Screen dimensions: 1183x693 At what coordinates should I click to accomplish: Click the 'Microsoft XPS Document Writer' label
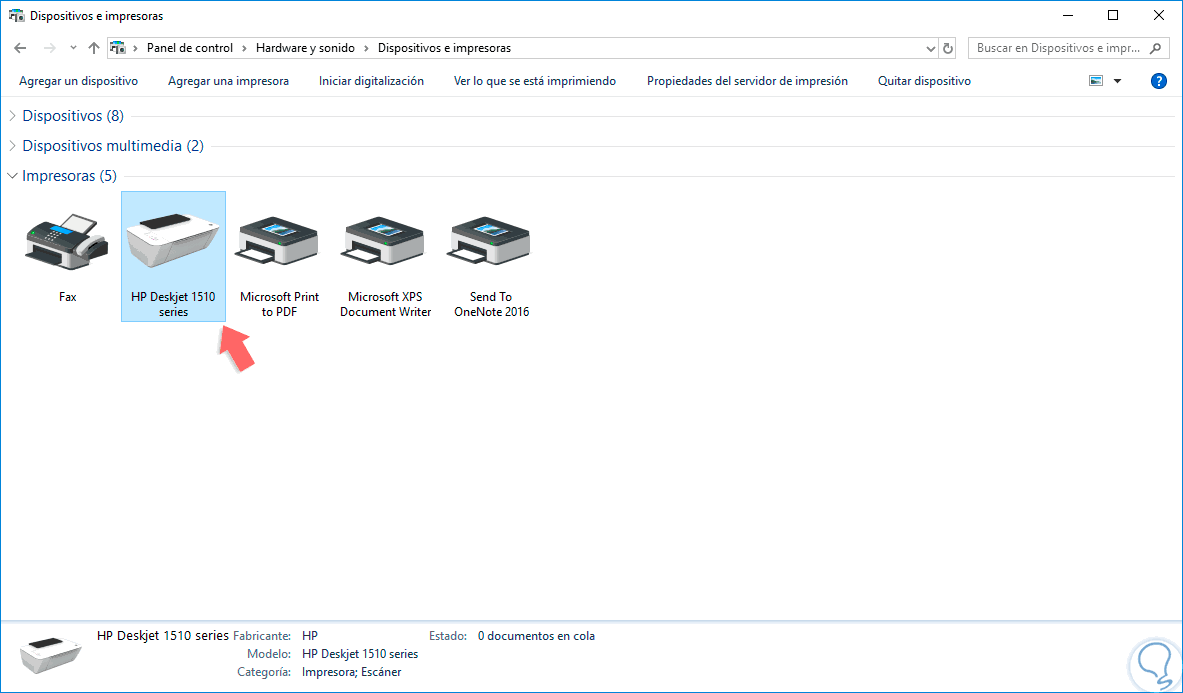pyautogui.click(x=385, y=304)
